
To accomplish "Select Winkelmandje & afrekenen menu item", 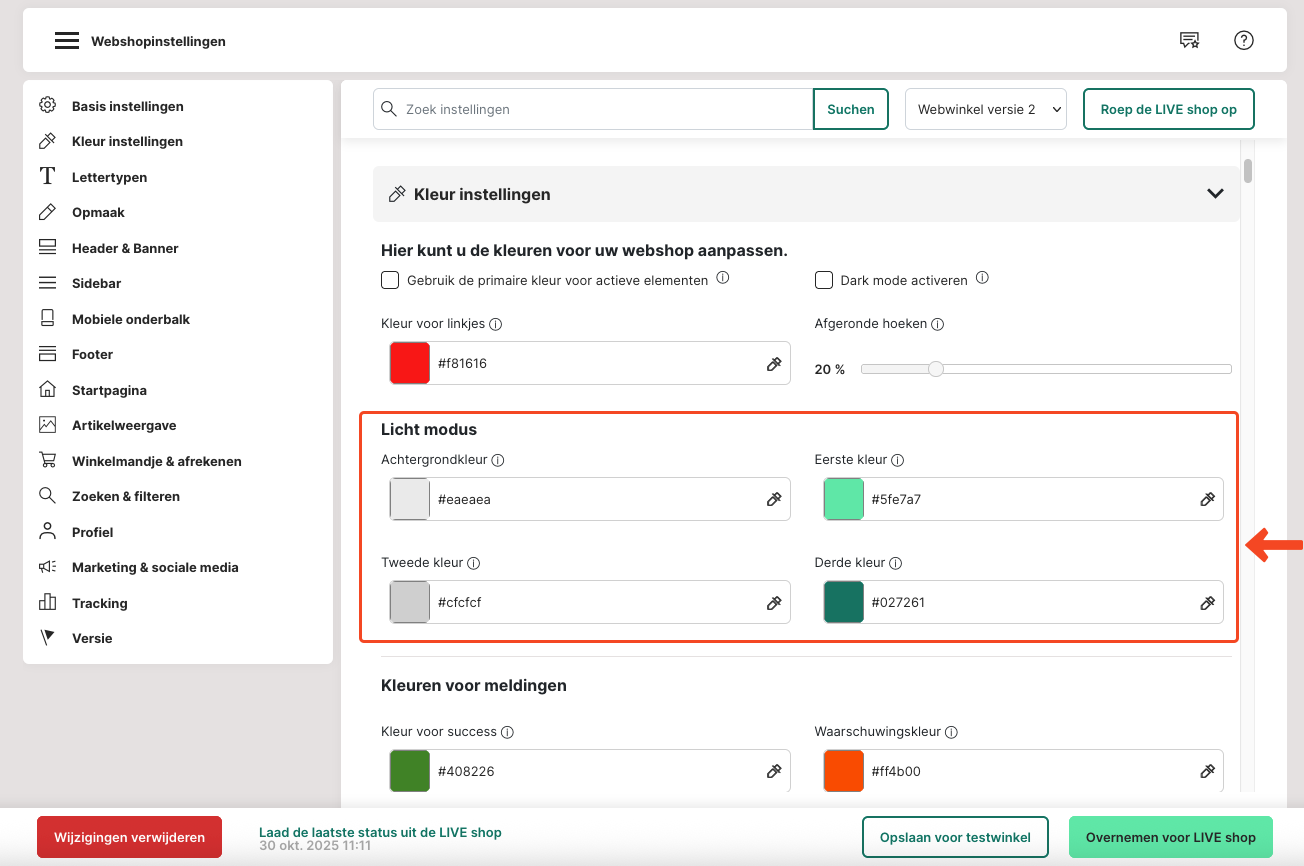I will (x=156, y=461).
